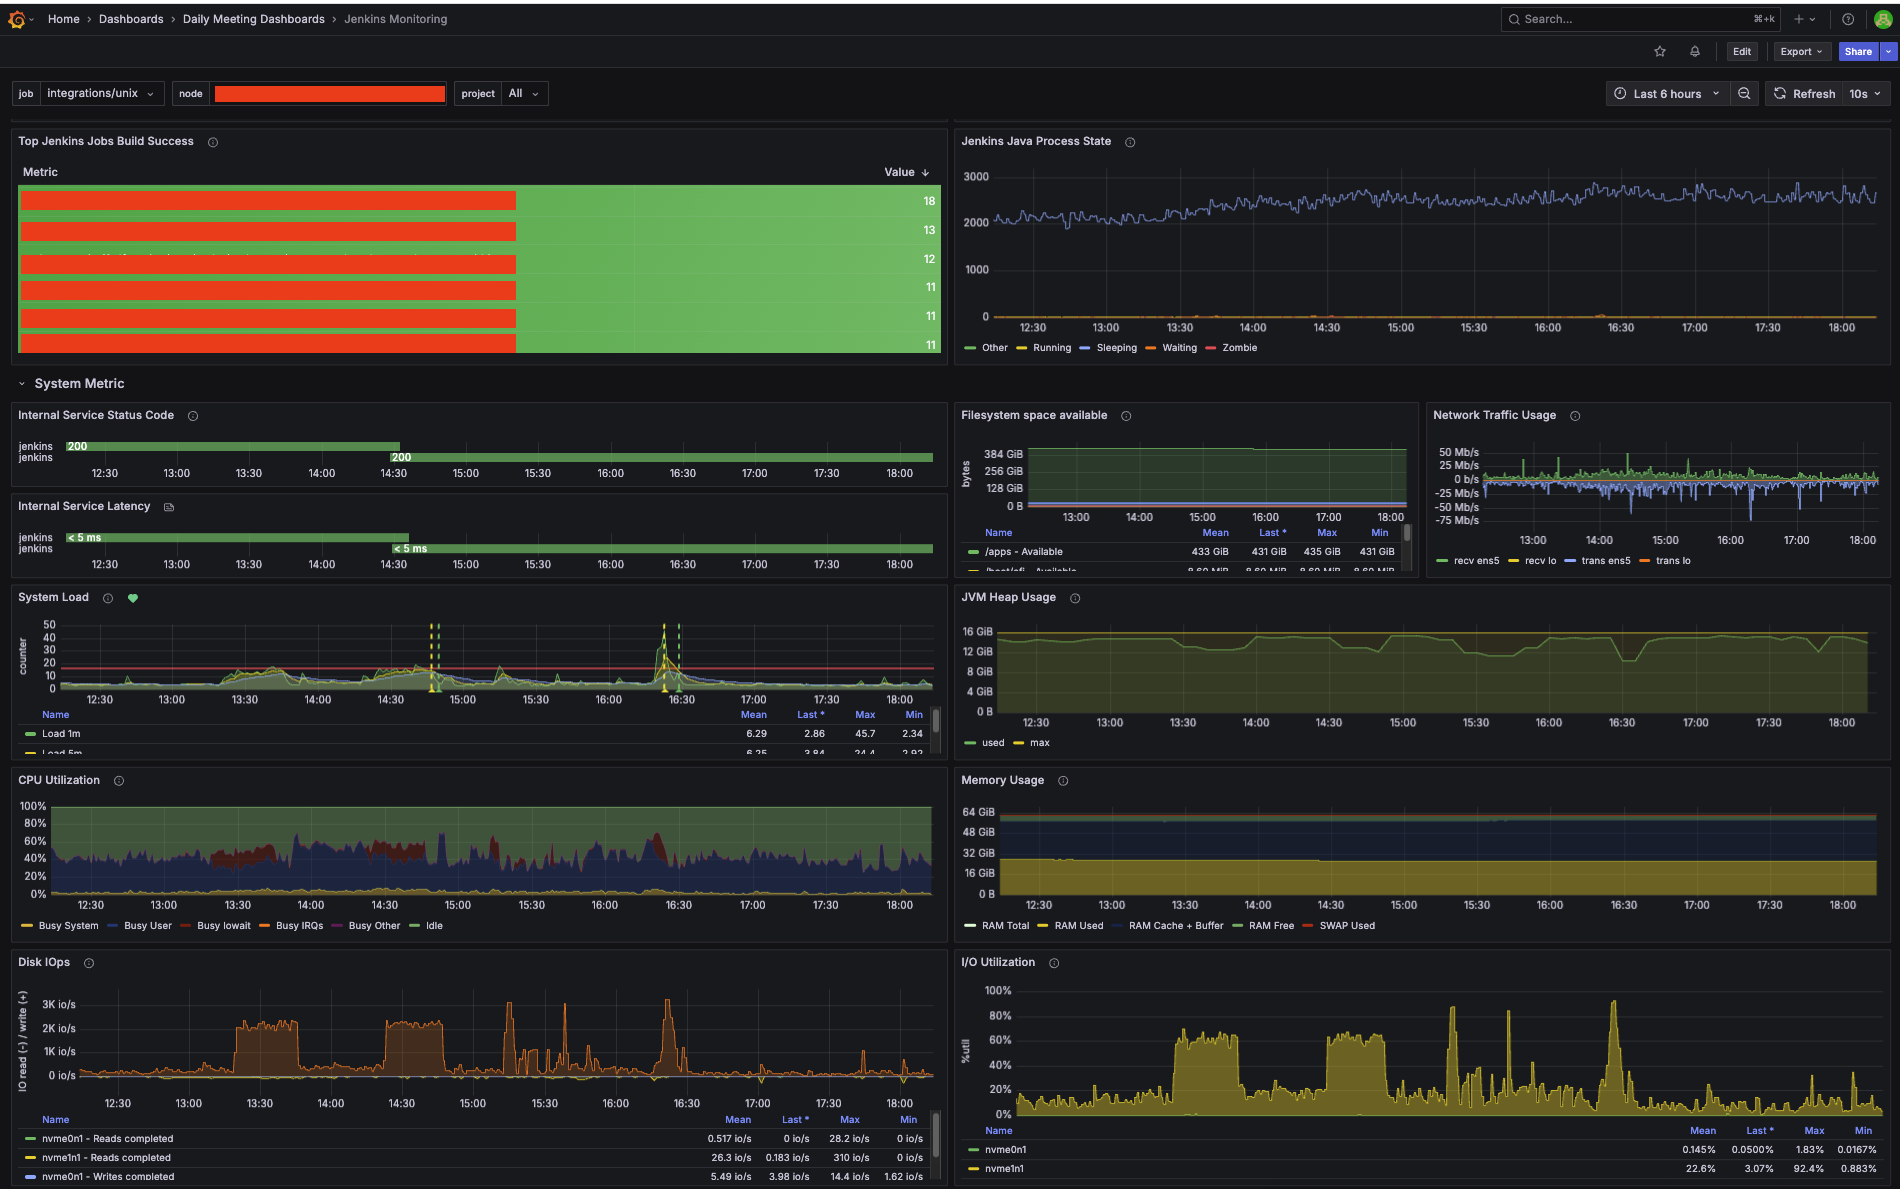Image resolution: width=1900 pixels, height=1189 pixels.
Task: Open the Grafana logo main menu
Action: (16, 19)
